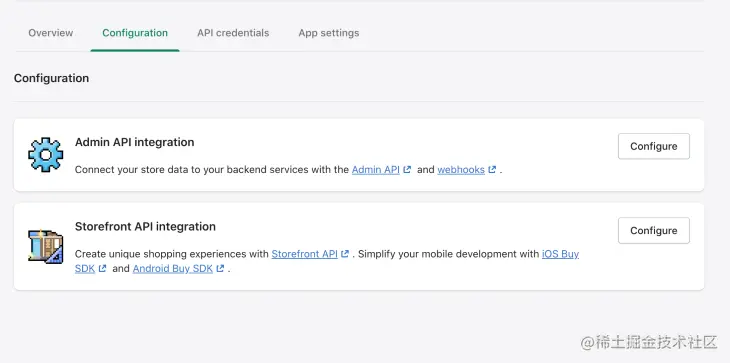Configure the Admin API integration
Screen dimensions: 730x363
click(x=654, y=146)
